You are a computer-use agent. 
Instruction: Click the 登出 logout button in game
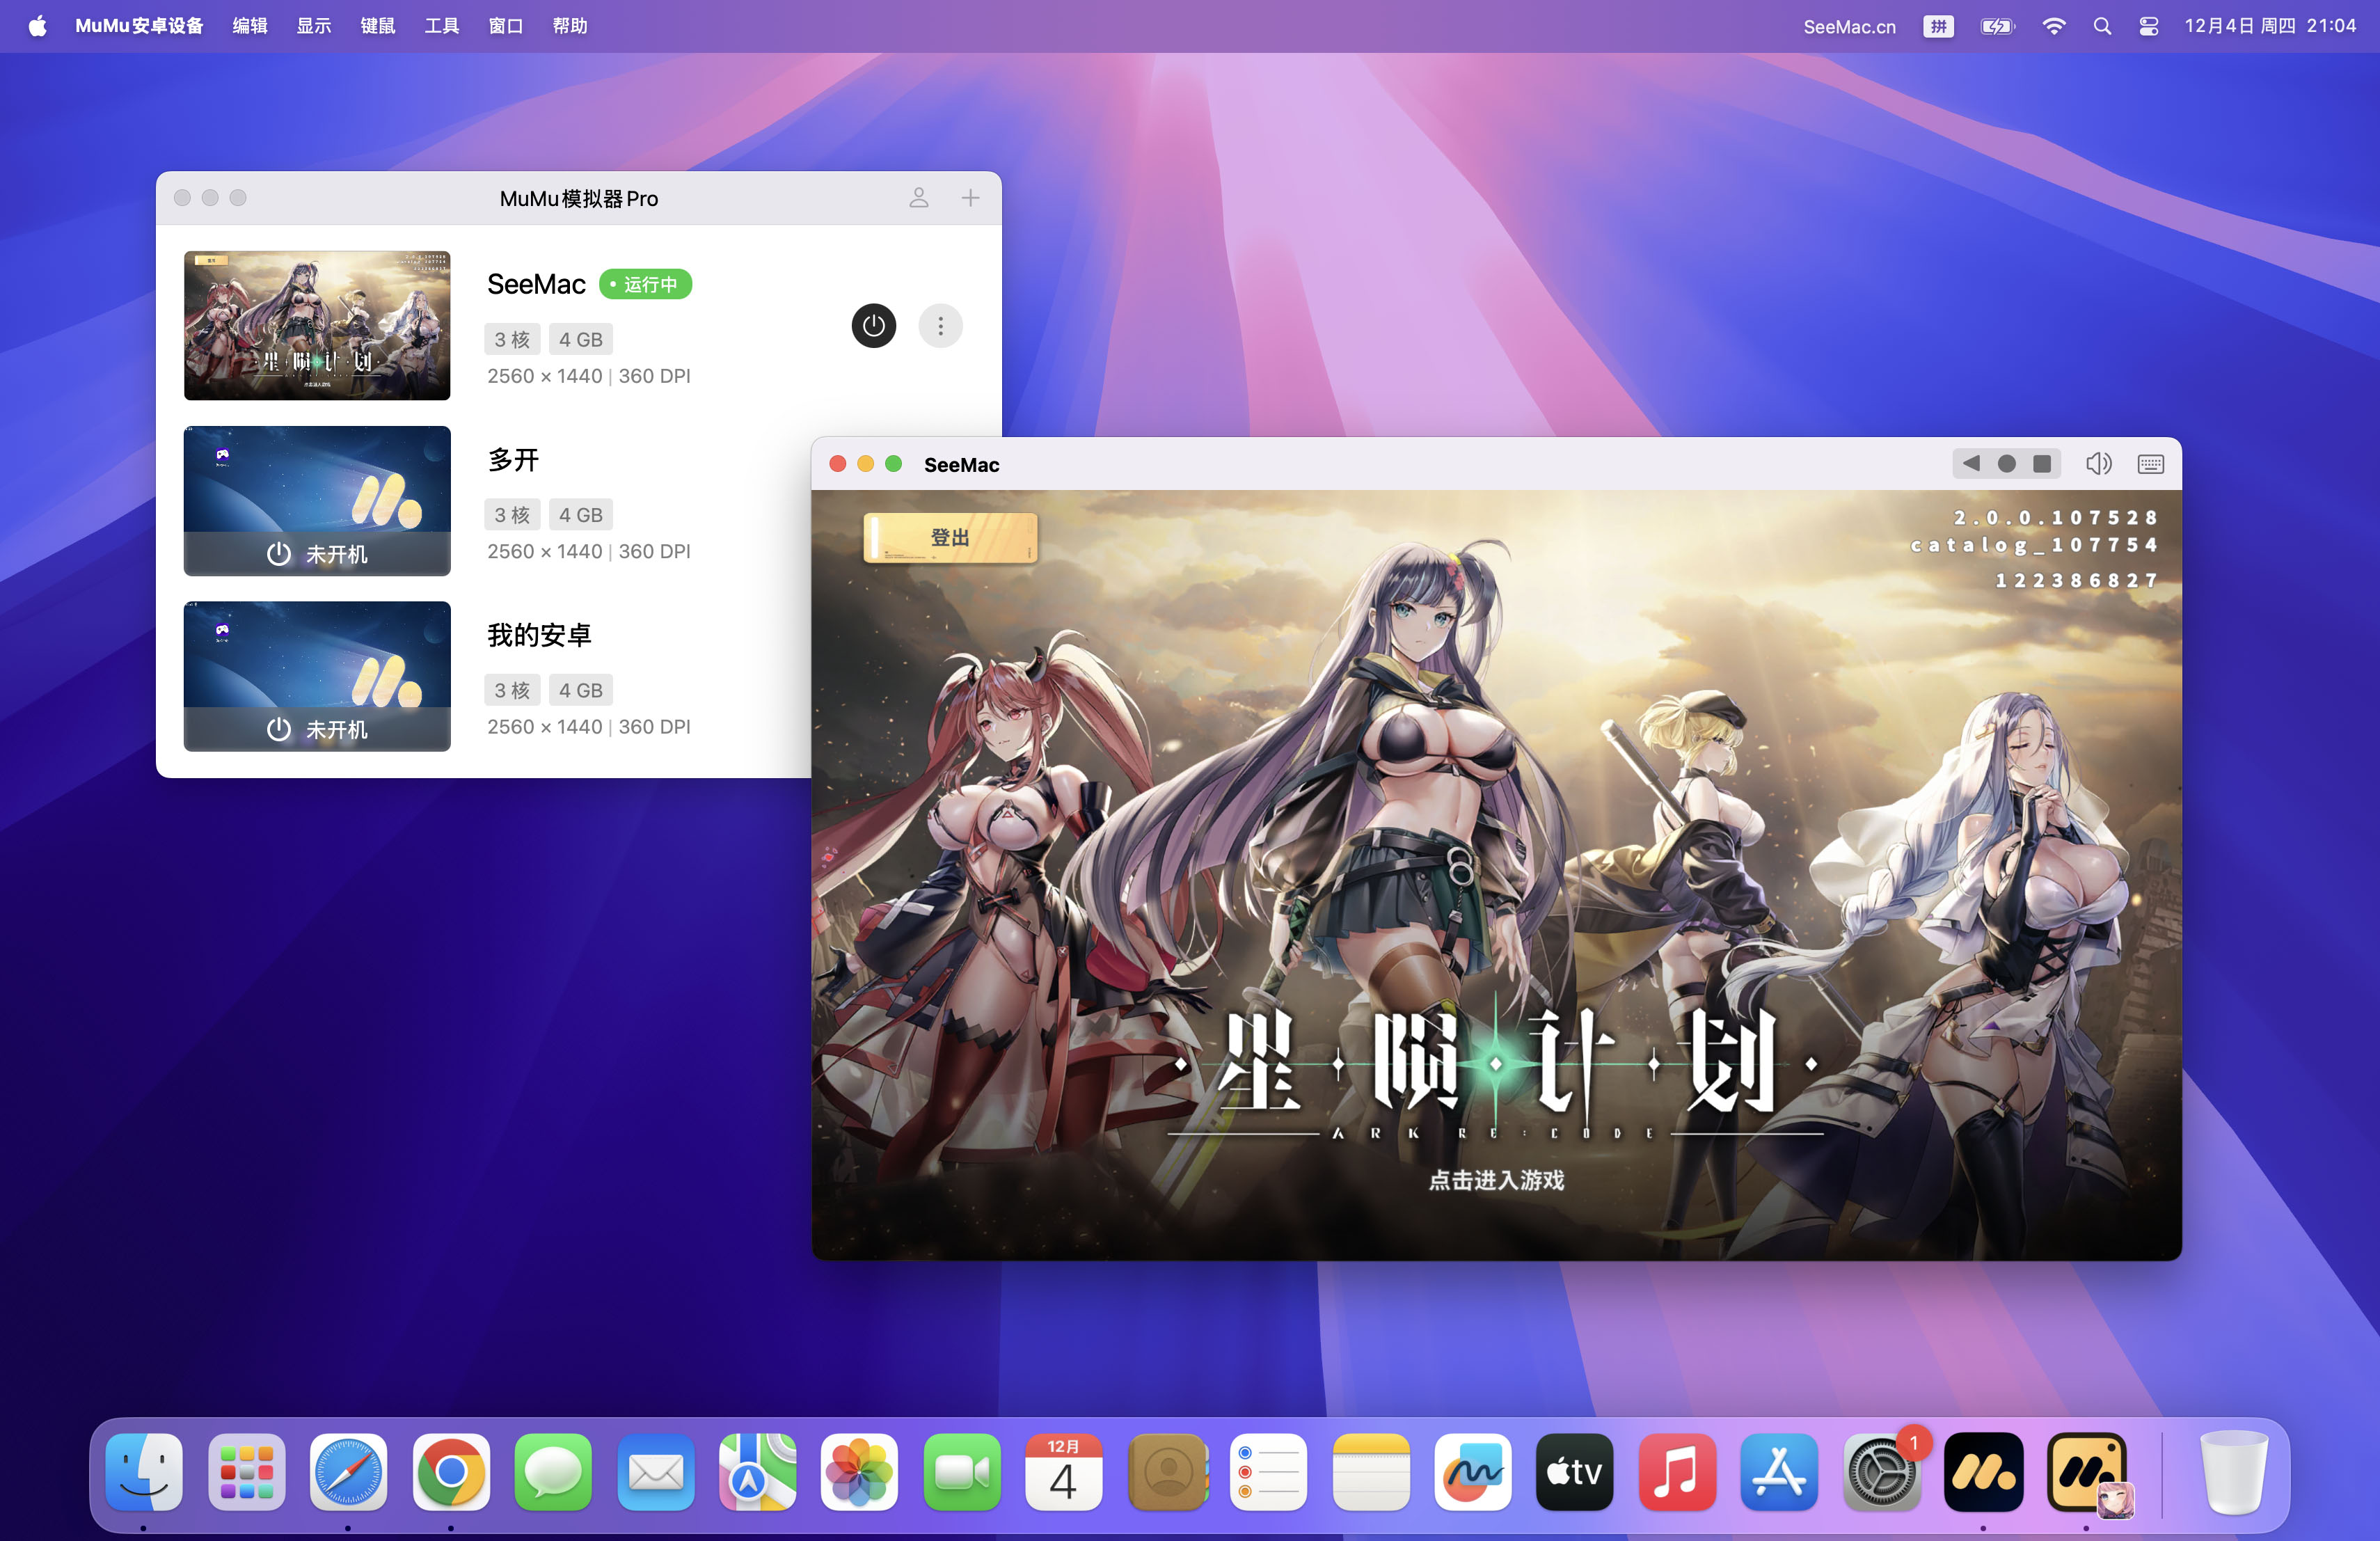point(949,538)
